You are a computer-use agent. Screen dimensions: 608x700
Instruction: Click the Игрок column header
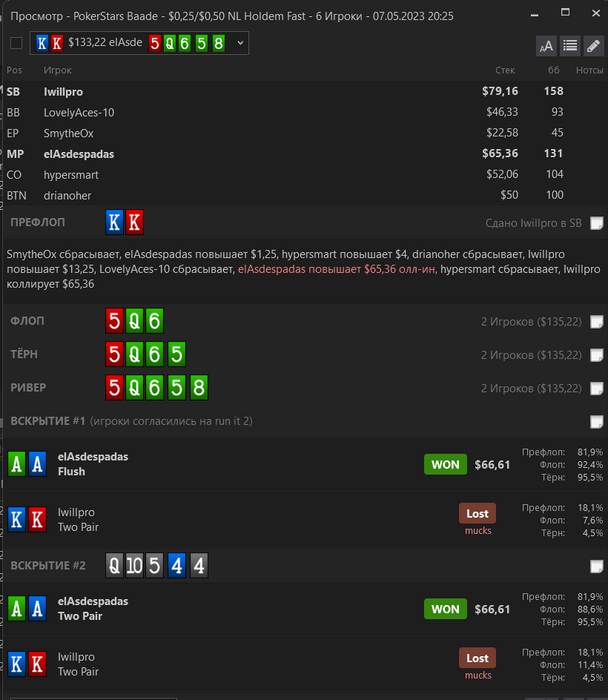[57, 70]
